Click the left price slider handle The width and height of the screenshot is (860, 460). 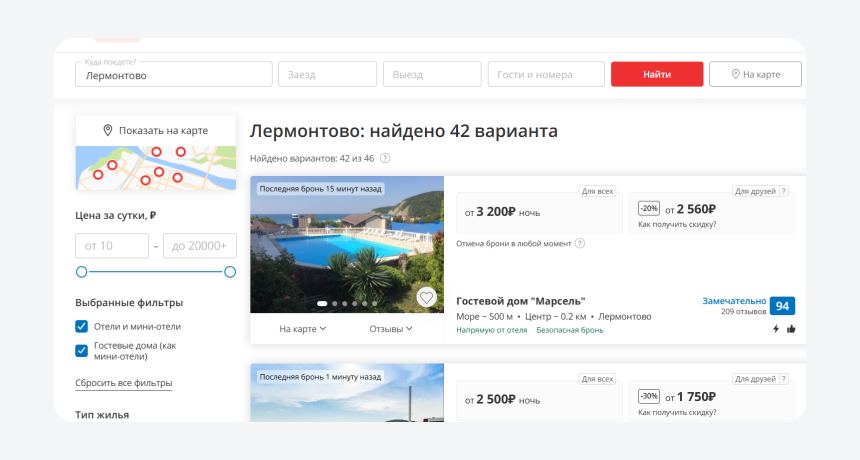[x=81, y=272]
